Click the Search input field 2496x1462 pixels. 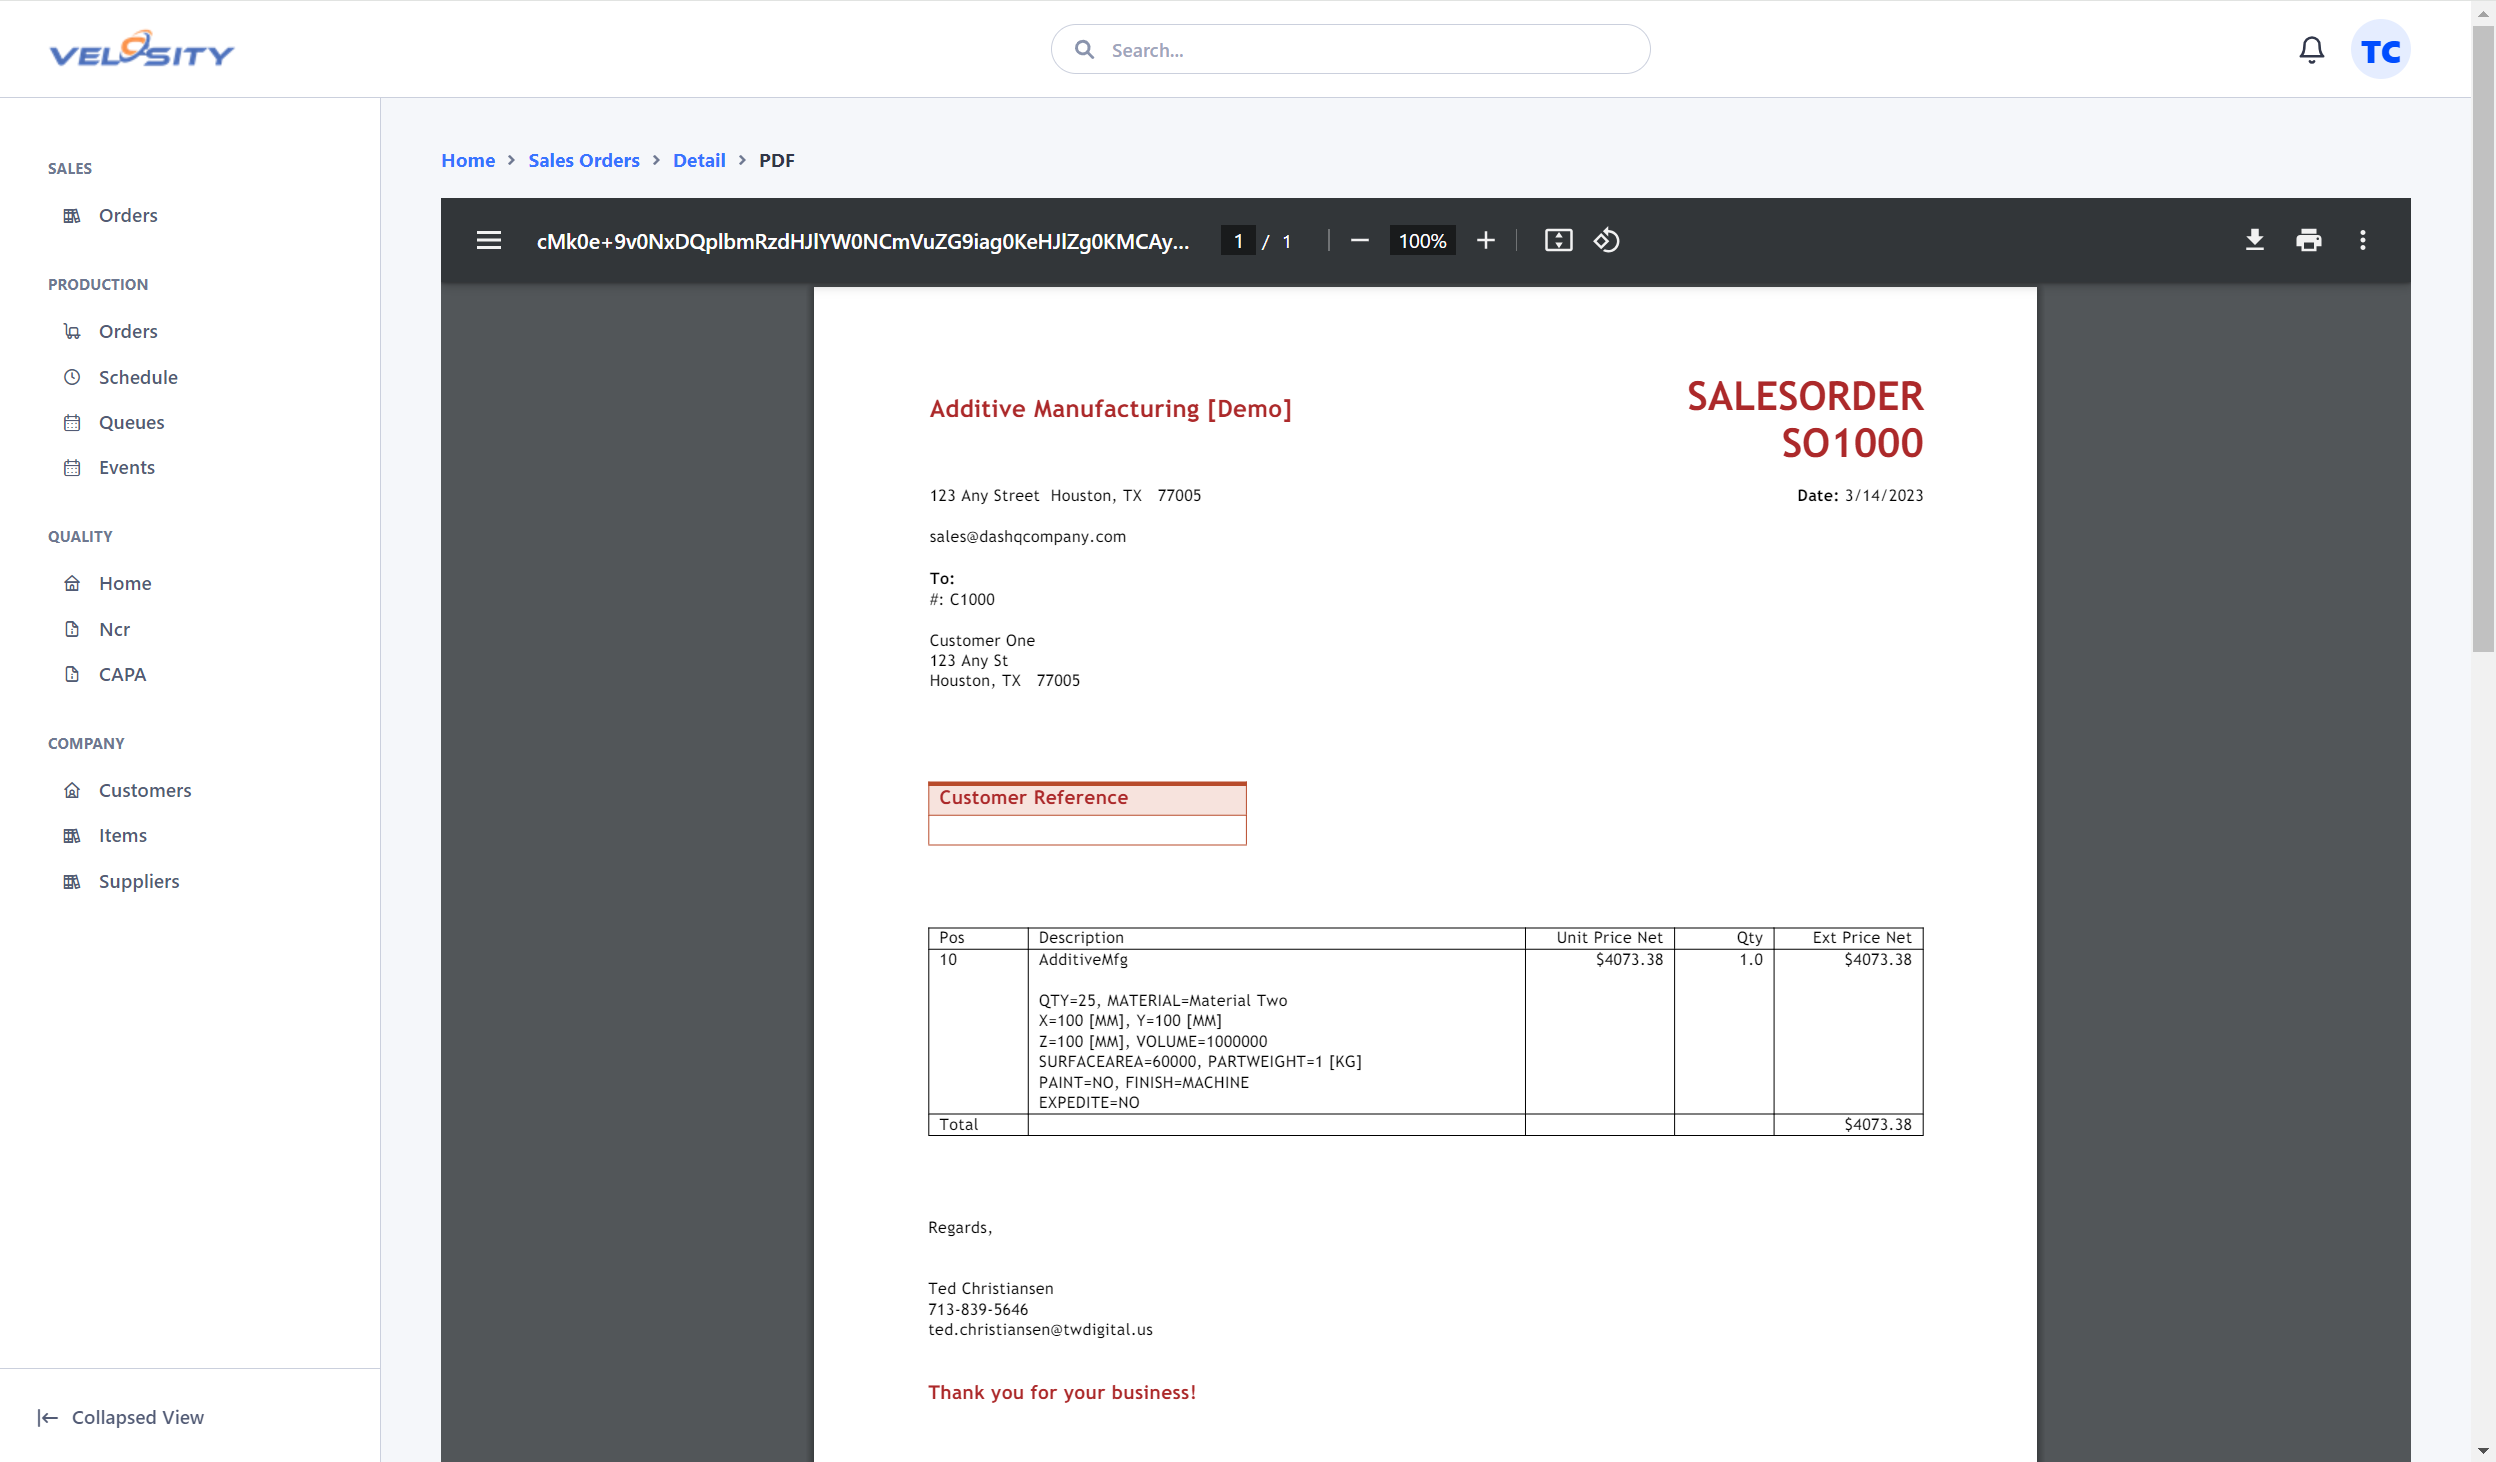tap(1350, 49)
